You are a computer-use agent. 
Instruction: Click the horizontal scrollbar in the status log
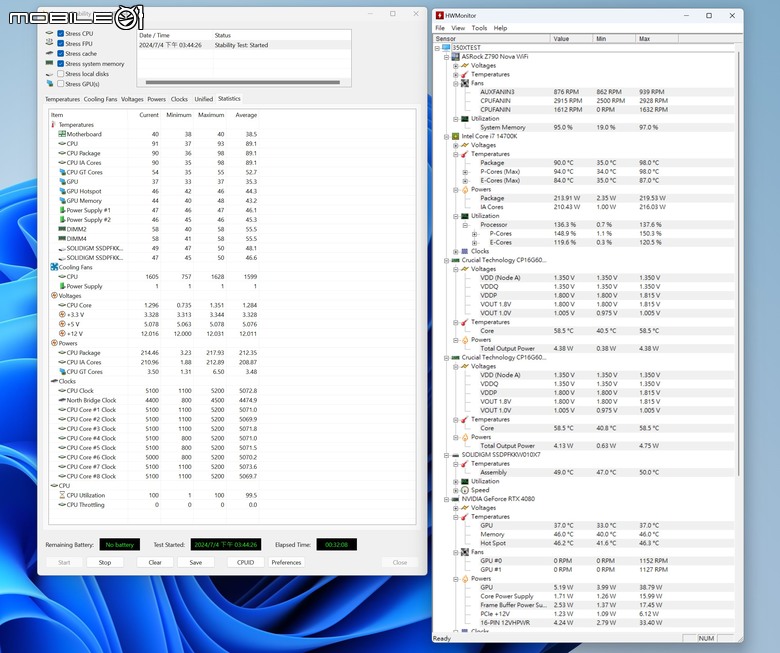(243, 82)
